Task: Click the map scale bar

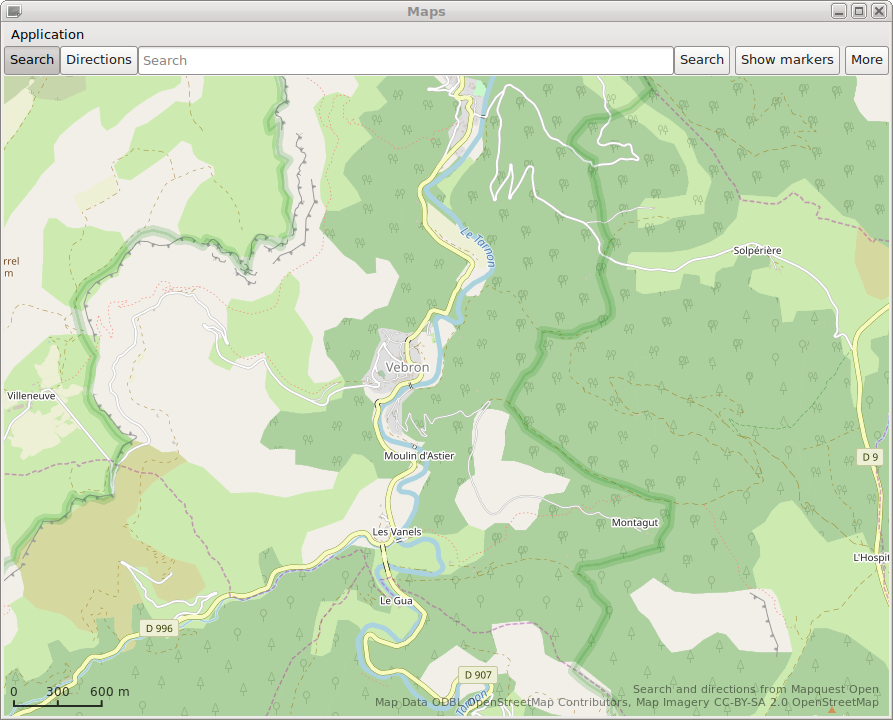Action: click(58, 698)
